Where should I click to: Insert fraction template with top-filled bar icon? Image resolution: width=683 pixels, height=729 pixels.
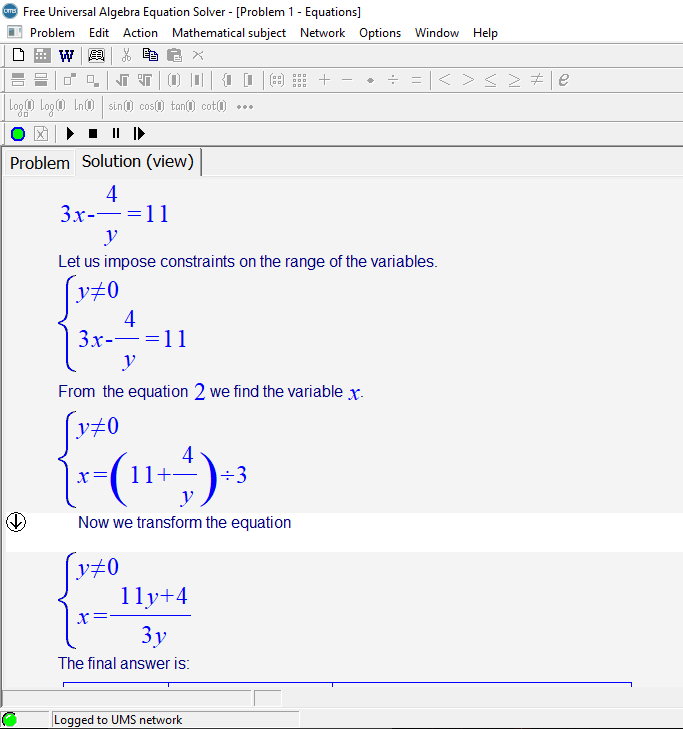(x=18, y=80)
